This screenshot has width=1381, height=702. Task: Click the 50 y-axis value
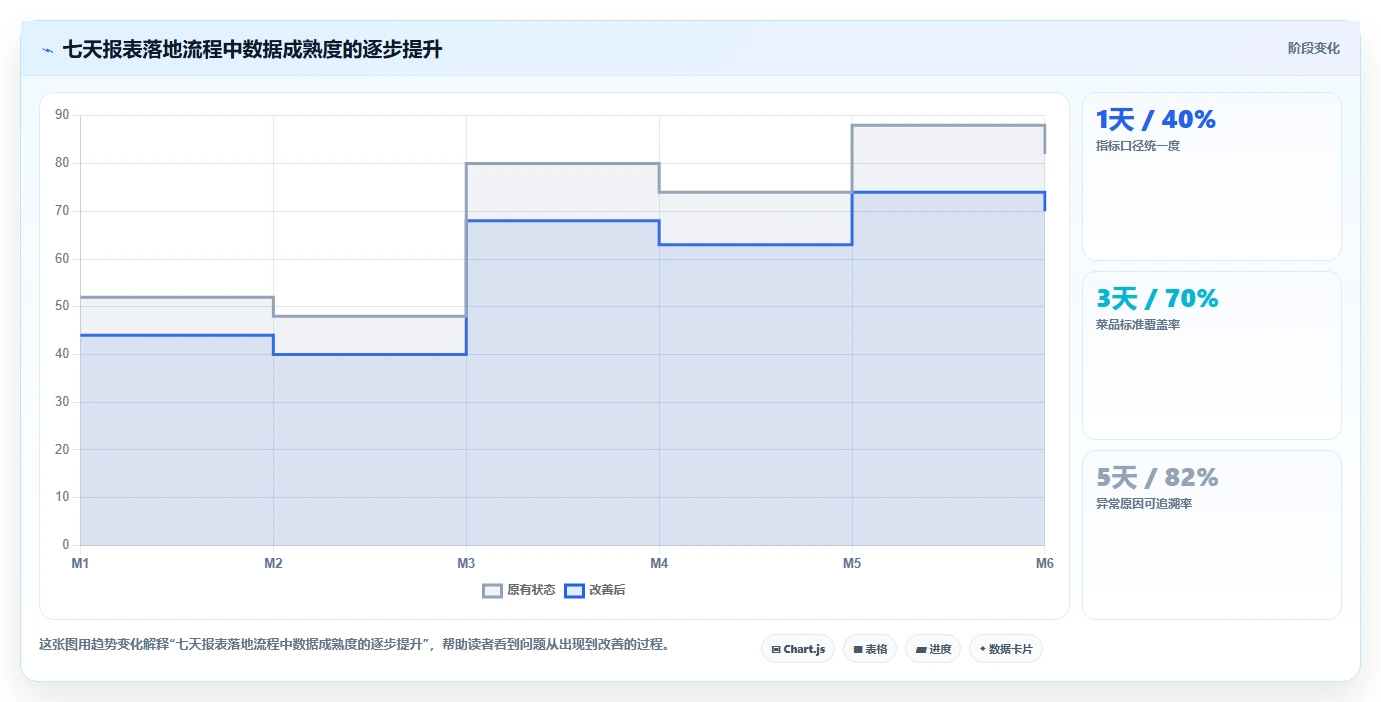[62, 306]
